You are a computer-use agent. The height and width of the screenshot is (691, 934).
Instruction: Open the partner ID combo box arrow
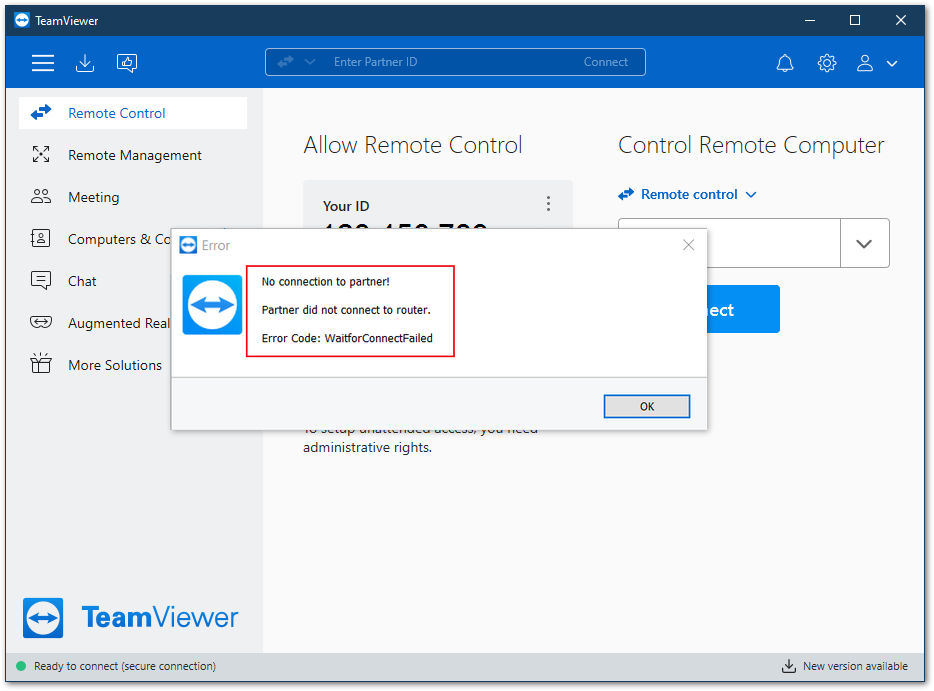coord(864,243)
